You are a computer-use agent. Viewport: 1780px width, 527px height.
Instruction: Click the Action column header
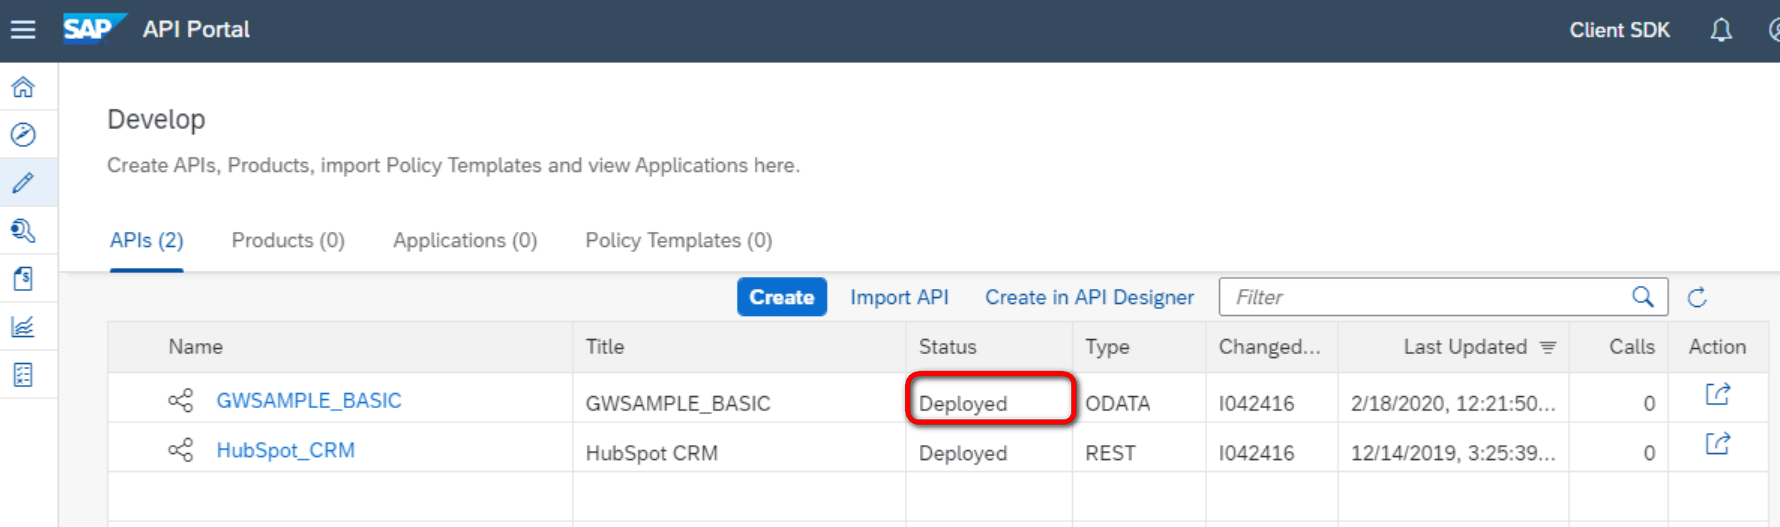pos(1717,347)
